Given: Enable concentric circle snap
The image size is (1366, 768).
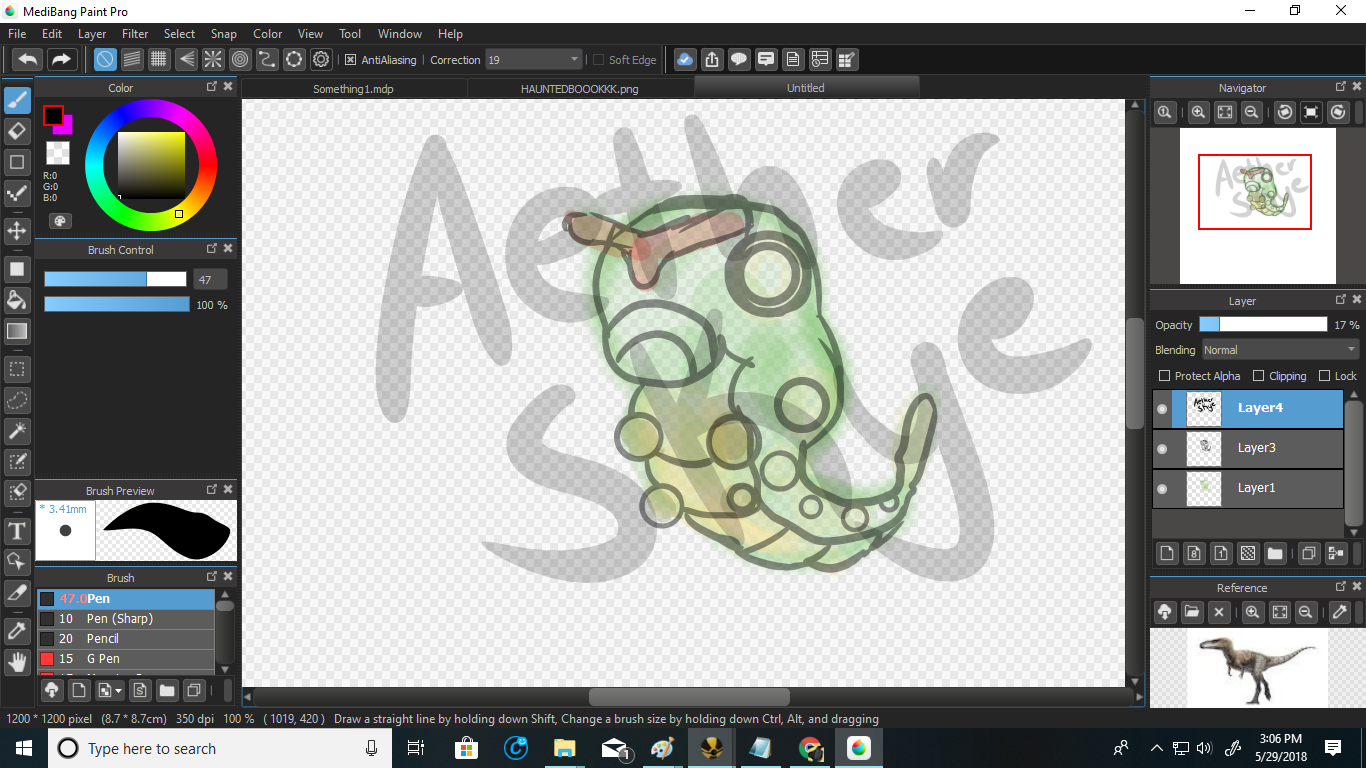Looking at the screenshot, I should point(240,60).
